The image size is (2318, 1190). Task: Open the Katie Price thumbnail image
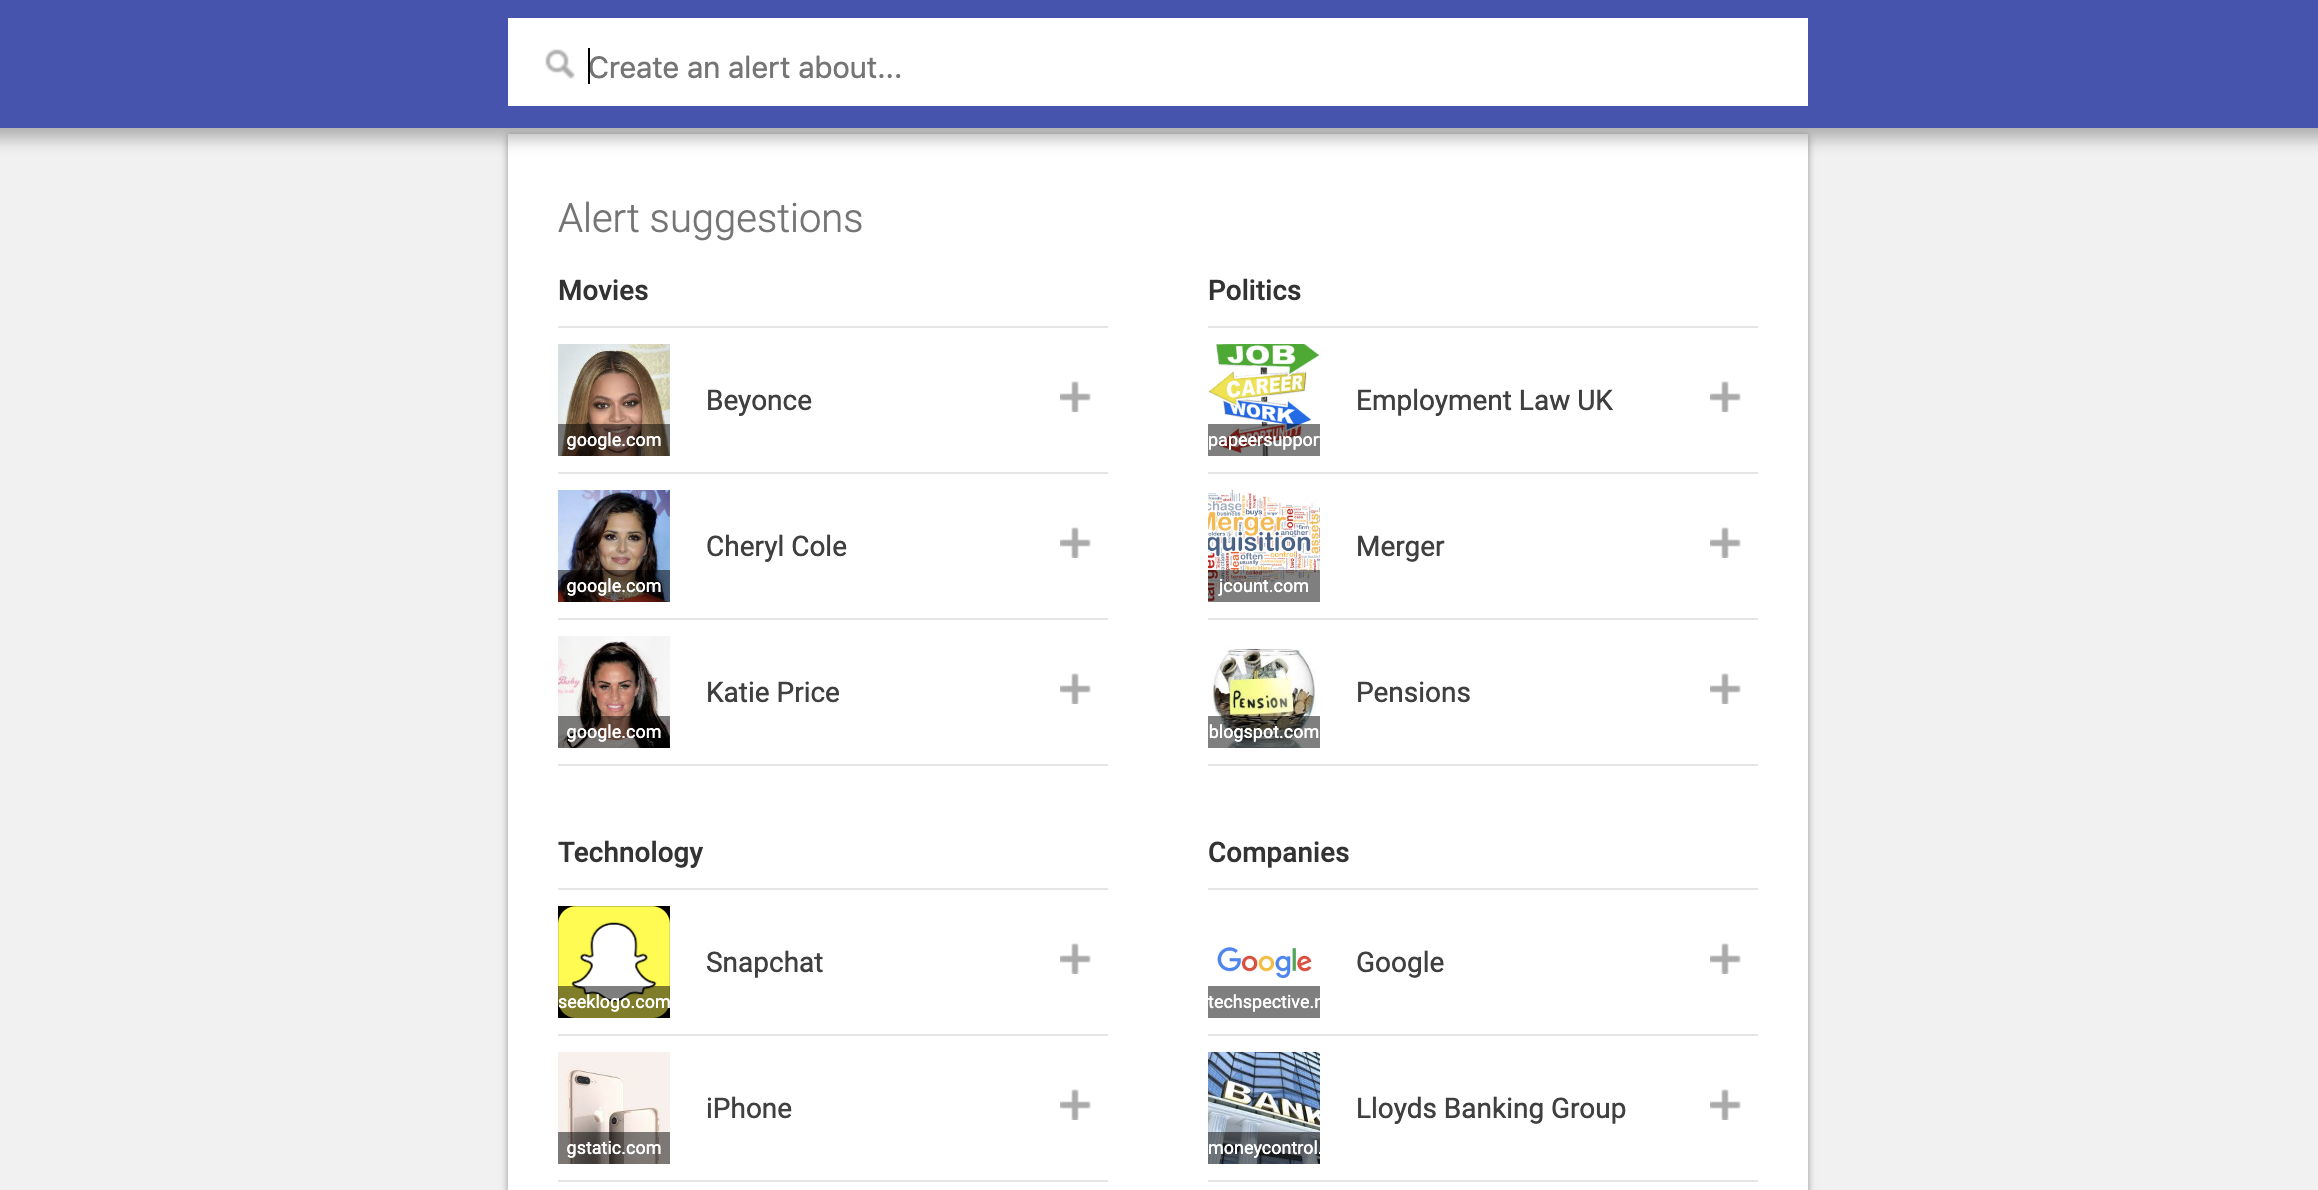point(614,692)
